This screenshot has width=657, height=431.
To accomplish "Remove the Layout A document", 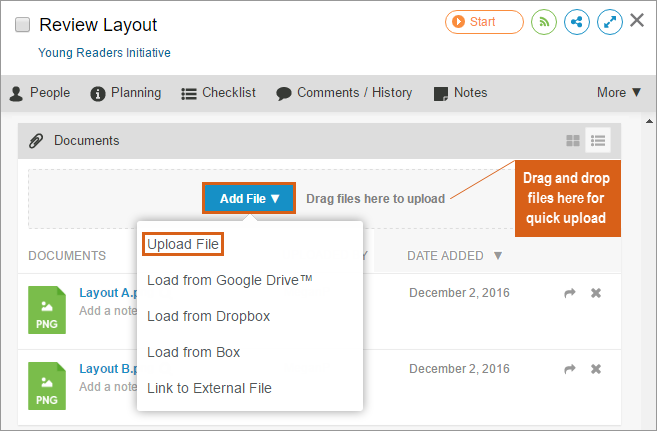I will click(x=596, y=293).
